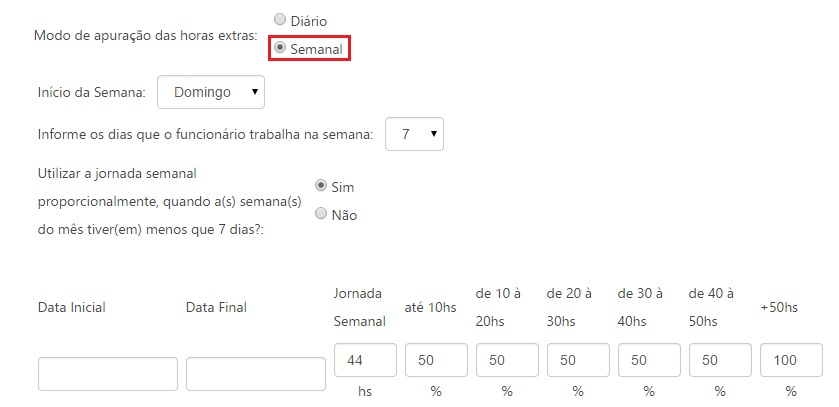Click the Sim label text
This screenshot has height=407, width=839.
pos(342,187)
